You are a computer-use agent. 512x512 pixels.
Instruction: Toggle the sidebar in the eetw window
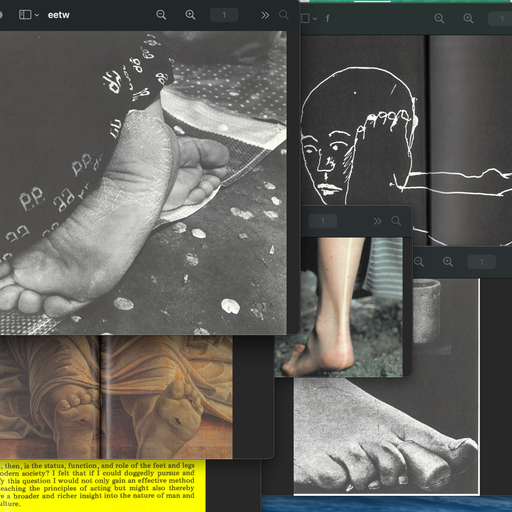[25, 15]
